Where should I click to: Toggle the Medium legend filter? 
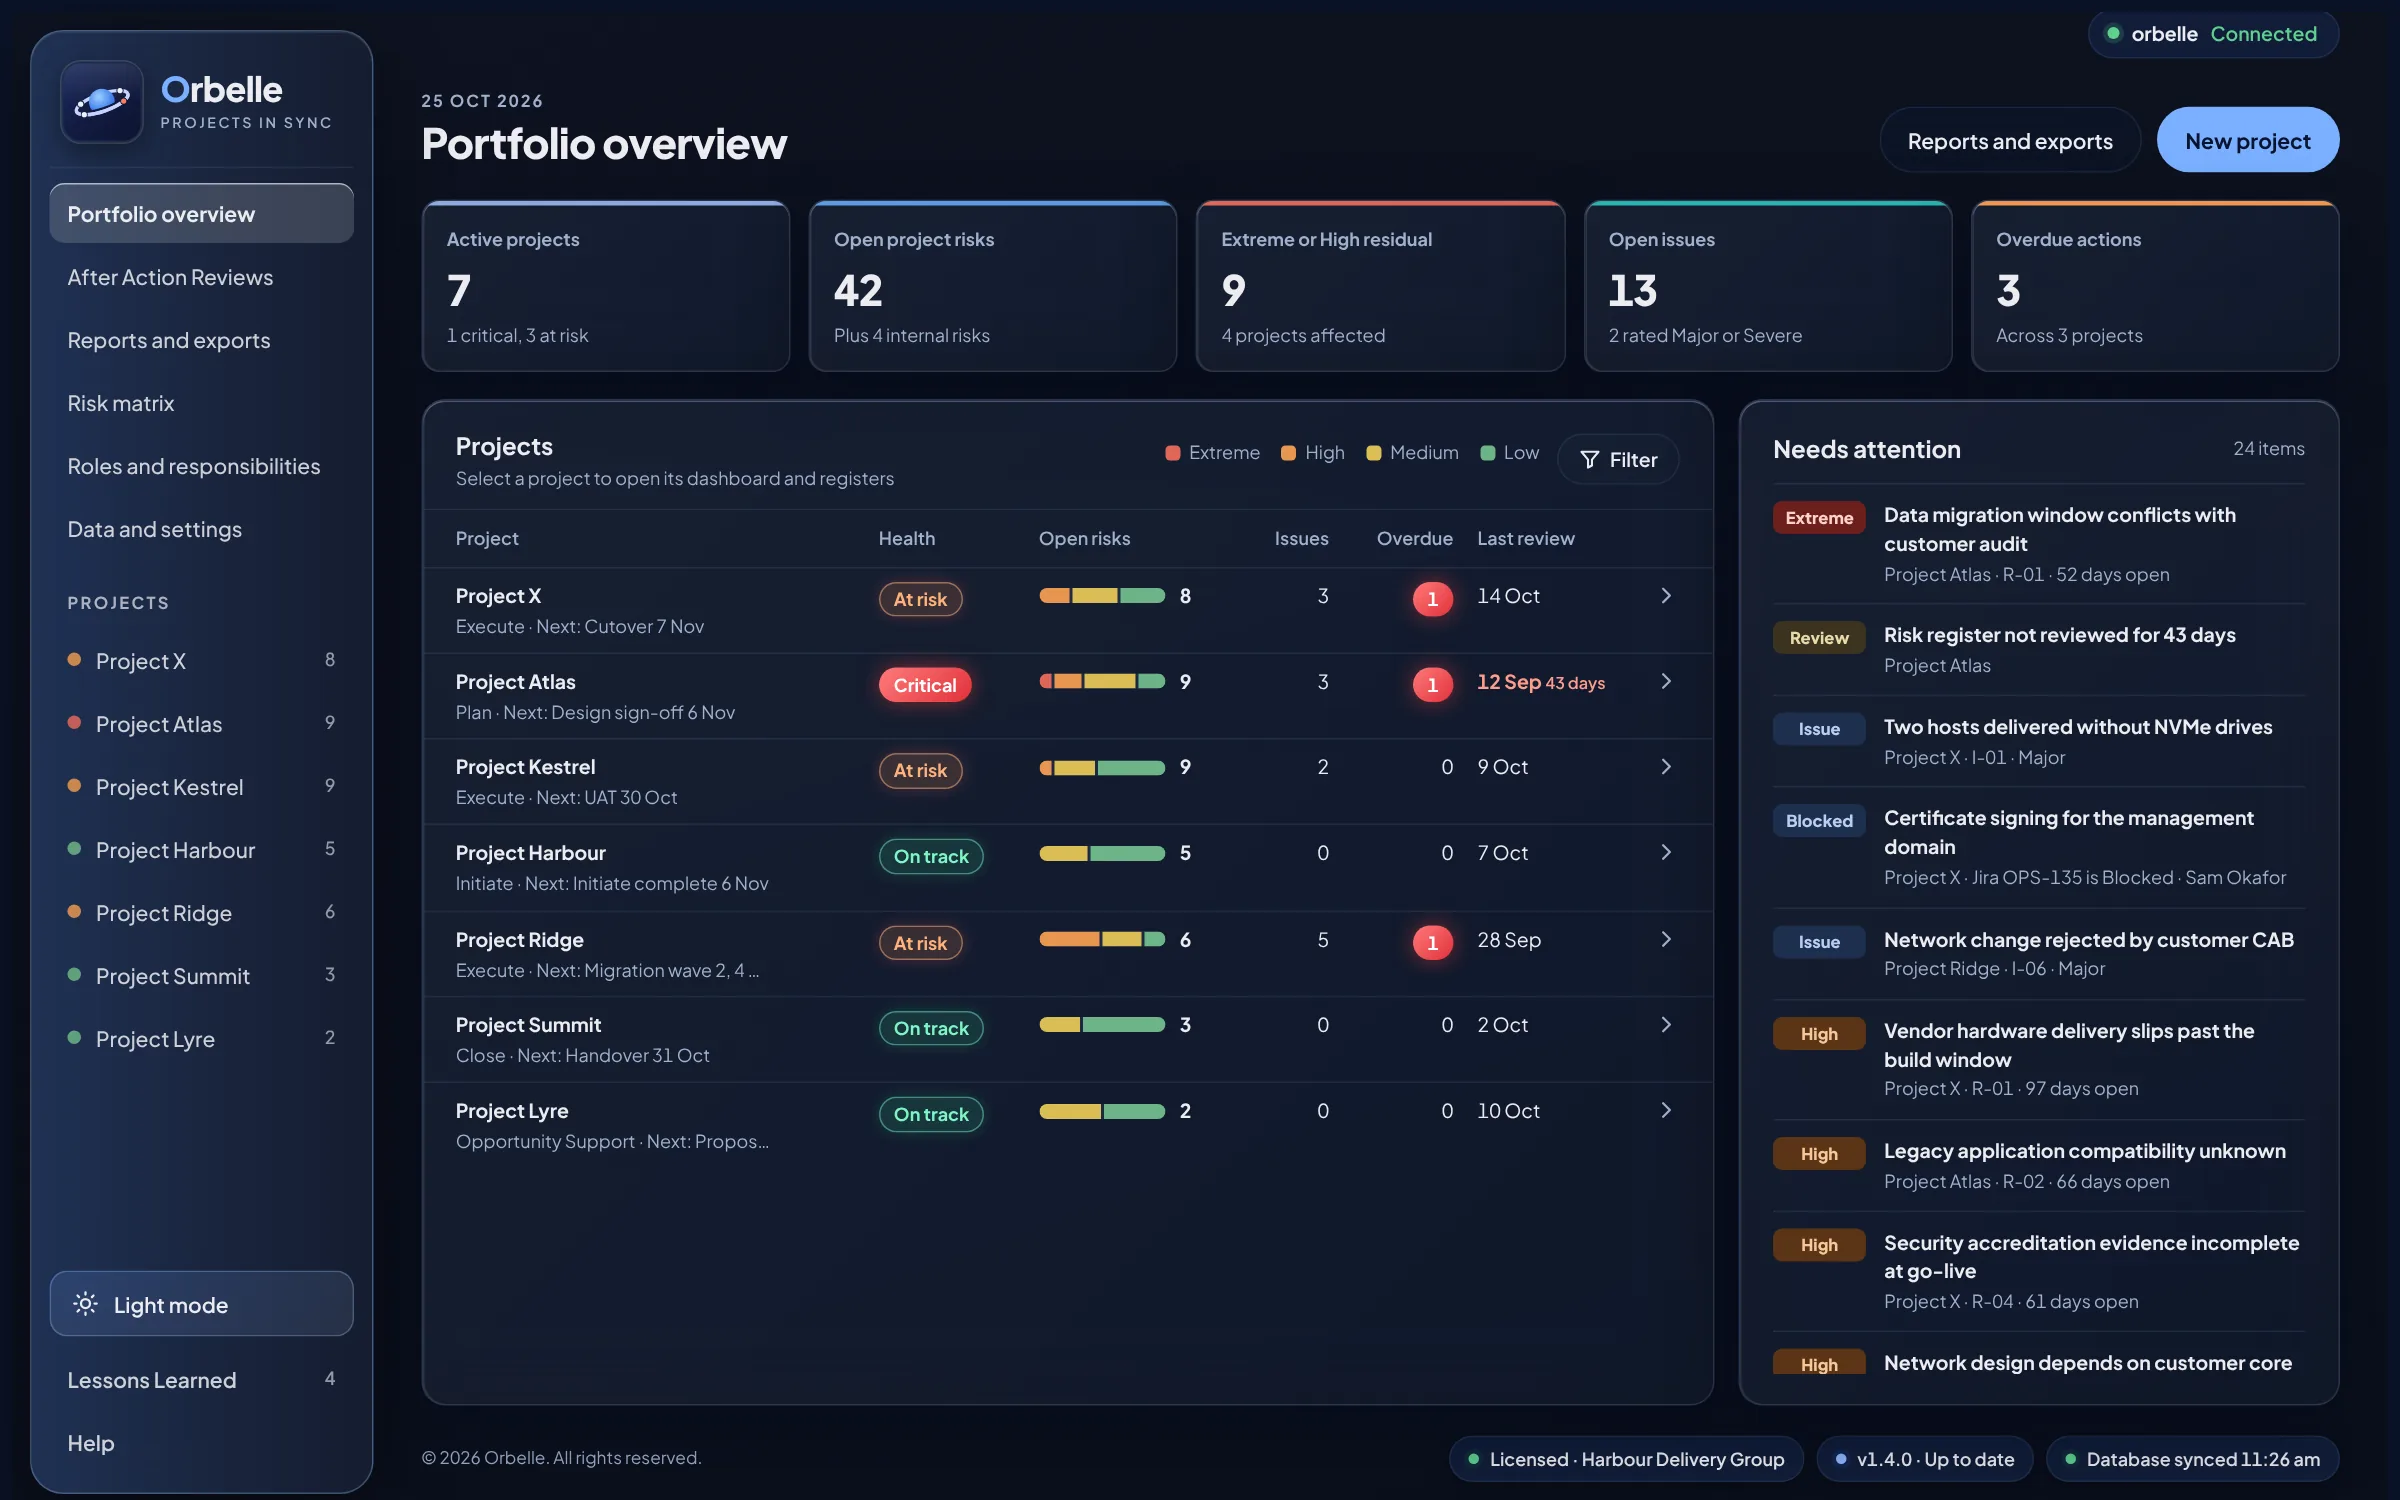1412,453
